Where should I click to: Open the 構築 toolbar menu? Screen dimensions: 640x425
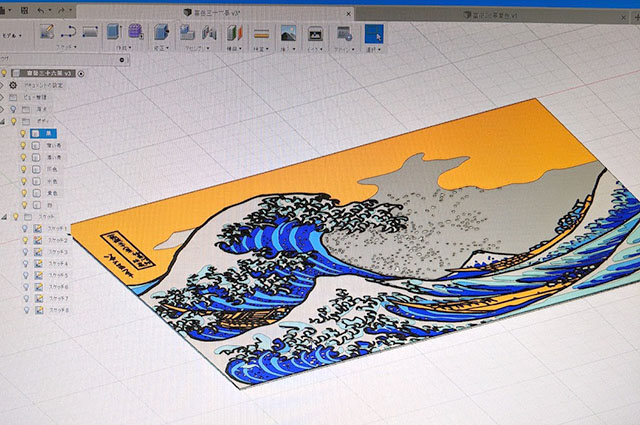235,49
